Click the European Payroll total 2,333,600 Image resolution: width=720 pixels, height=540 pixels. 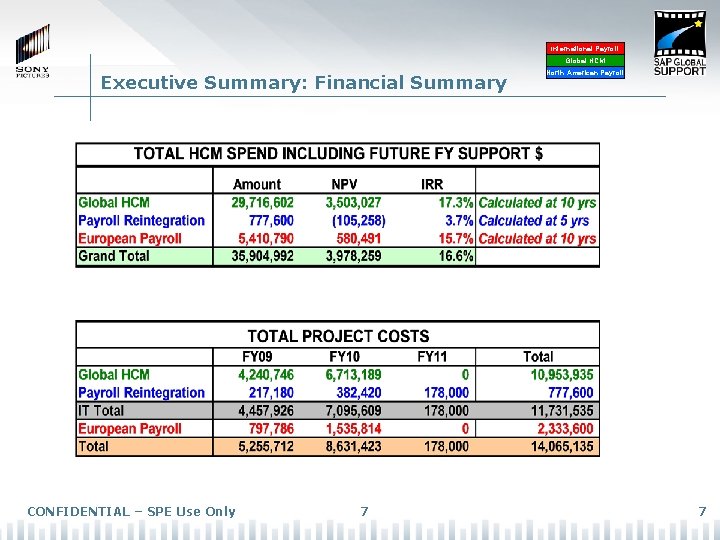pyautogui.click(x=565, y=428)
